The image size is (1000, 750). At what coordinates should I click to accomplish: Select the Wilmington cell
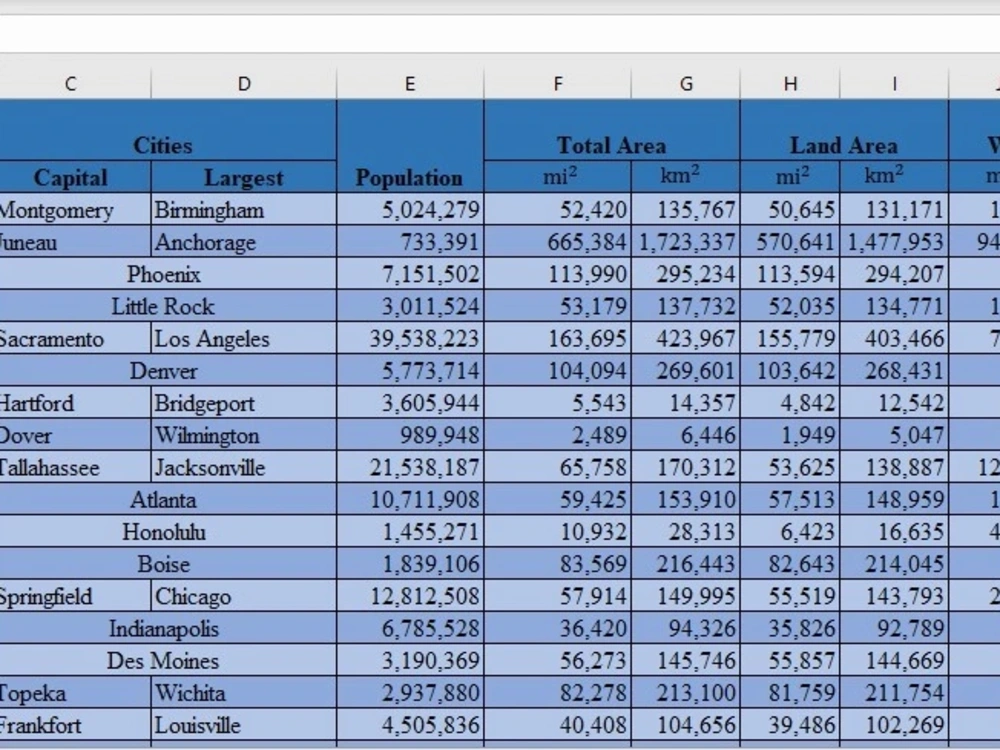(x=244, y=435)
